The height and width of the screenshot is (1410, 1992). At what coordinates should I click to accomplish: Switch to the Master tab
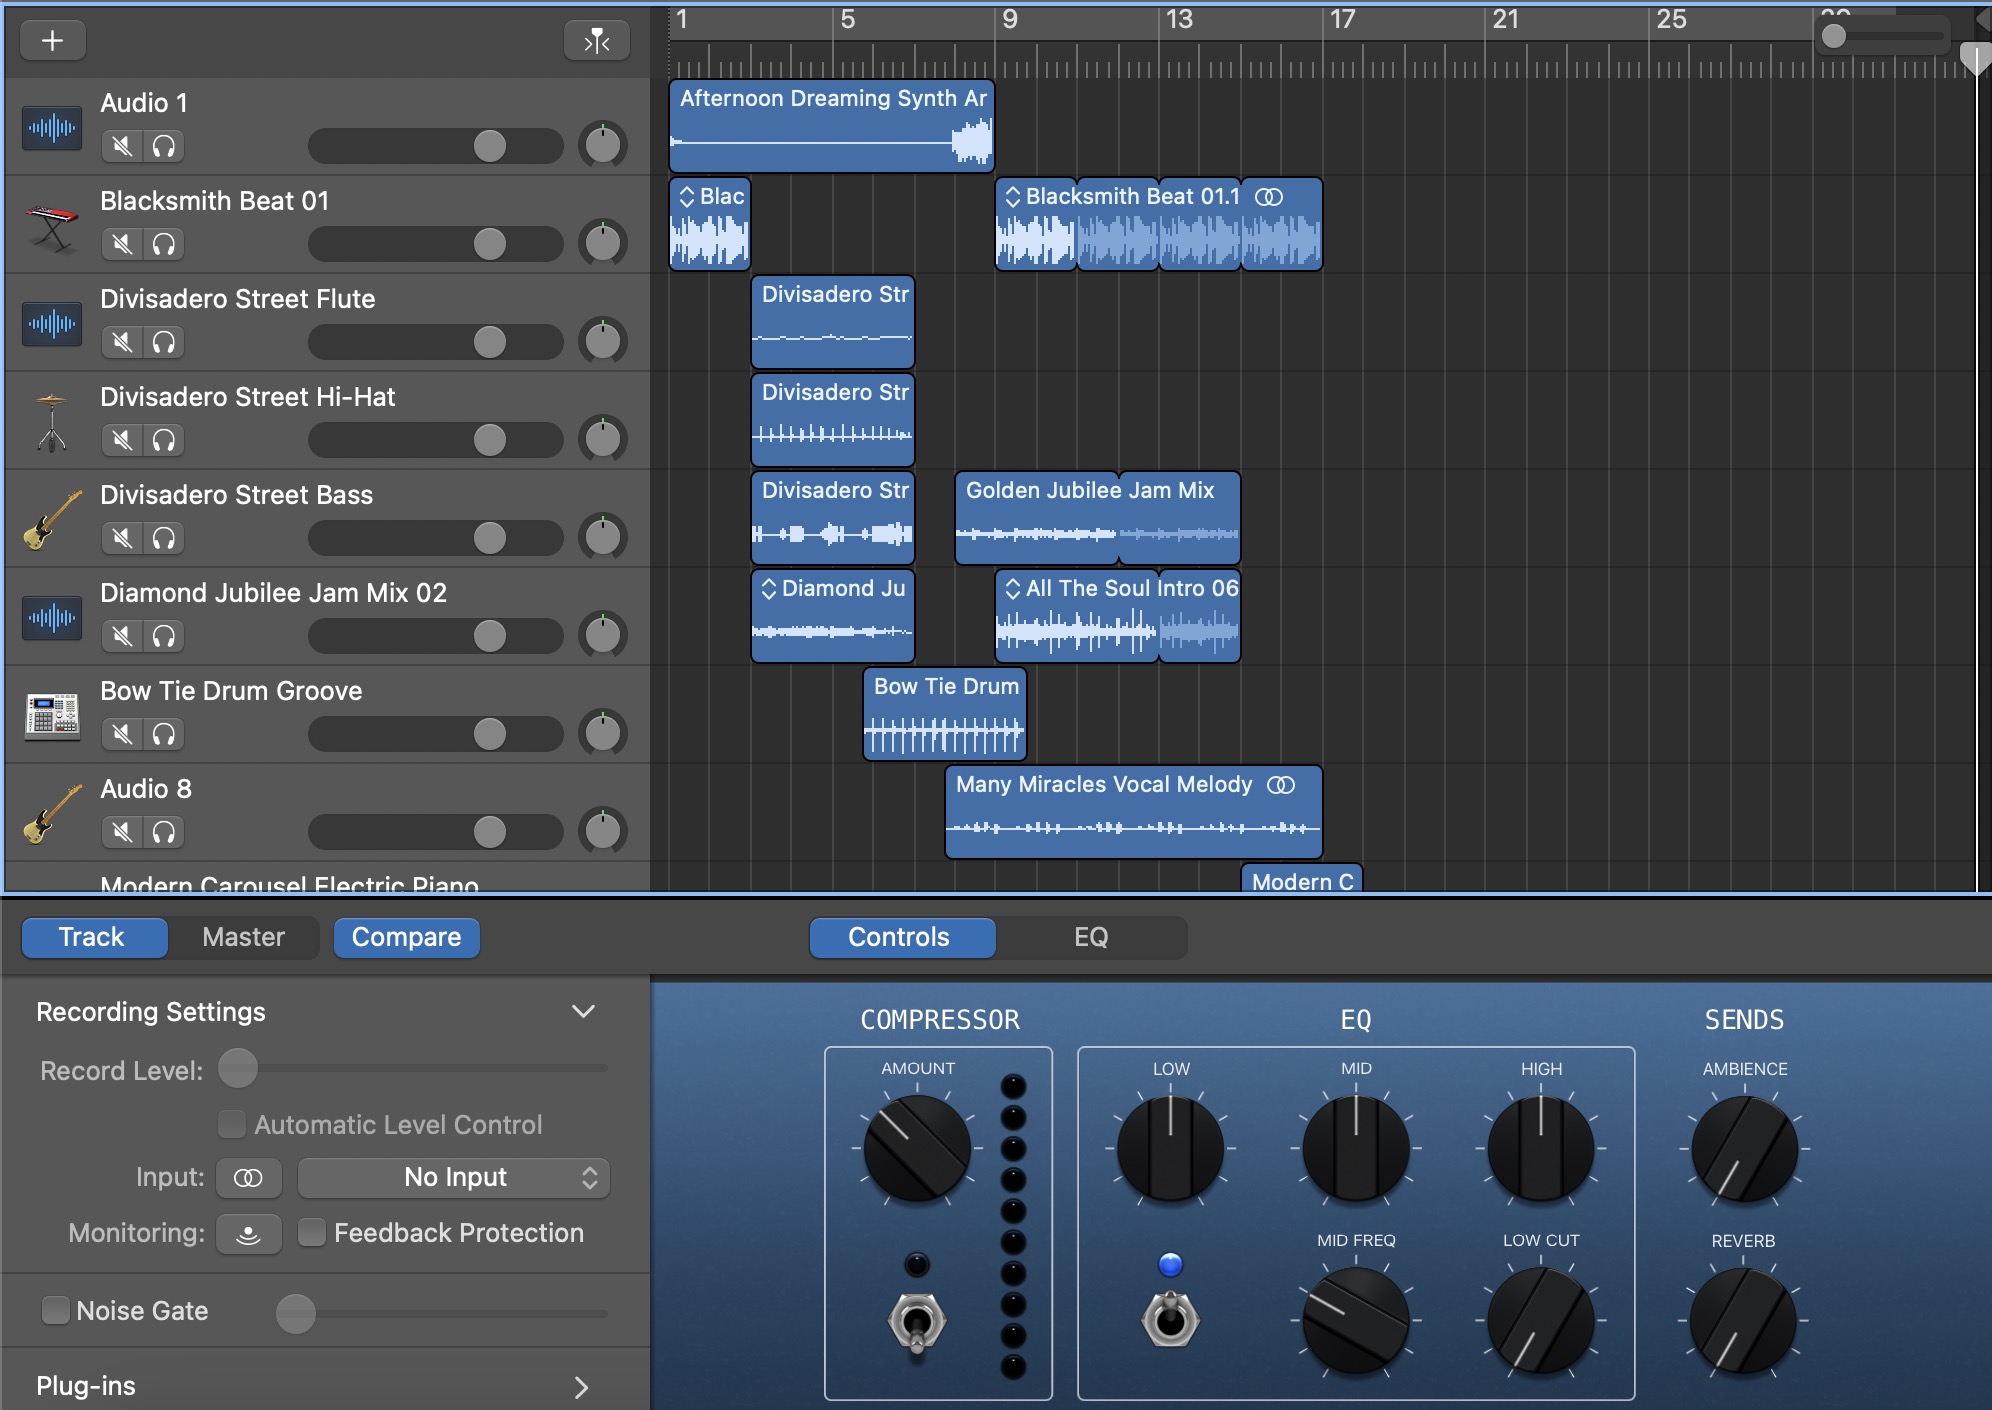pyautogui.click(x=243, y=937)
